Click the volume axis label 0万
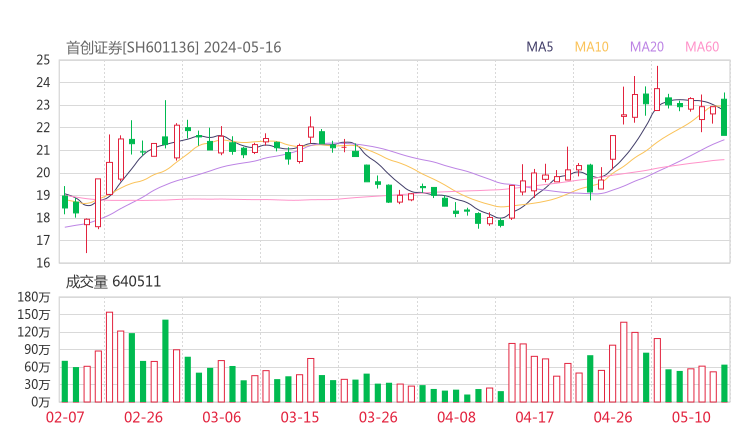Image resolution: width=740 pixels, height=440 pixels. click(x=41, y=402)
